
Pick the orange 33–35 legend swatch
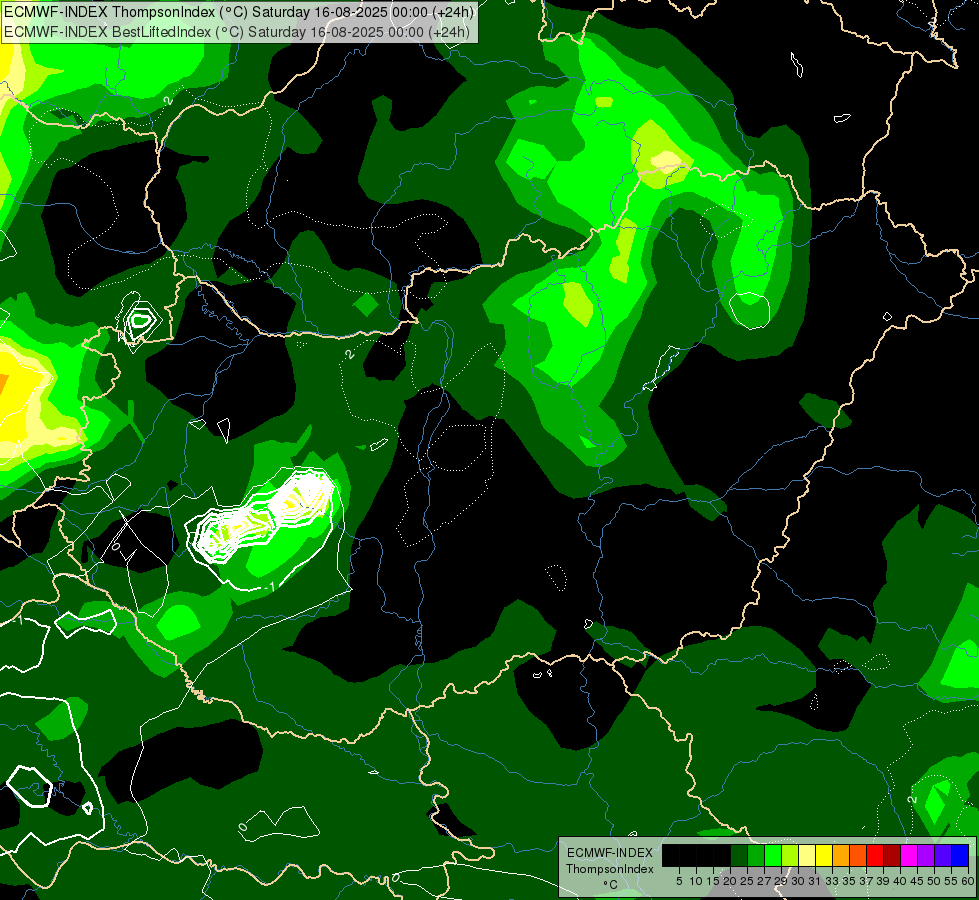pos(841,855)
